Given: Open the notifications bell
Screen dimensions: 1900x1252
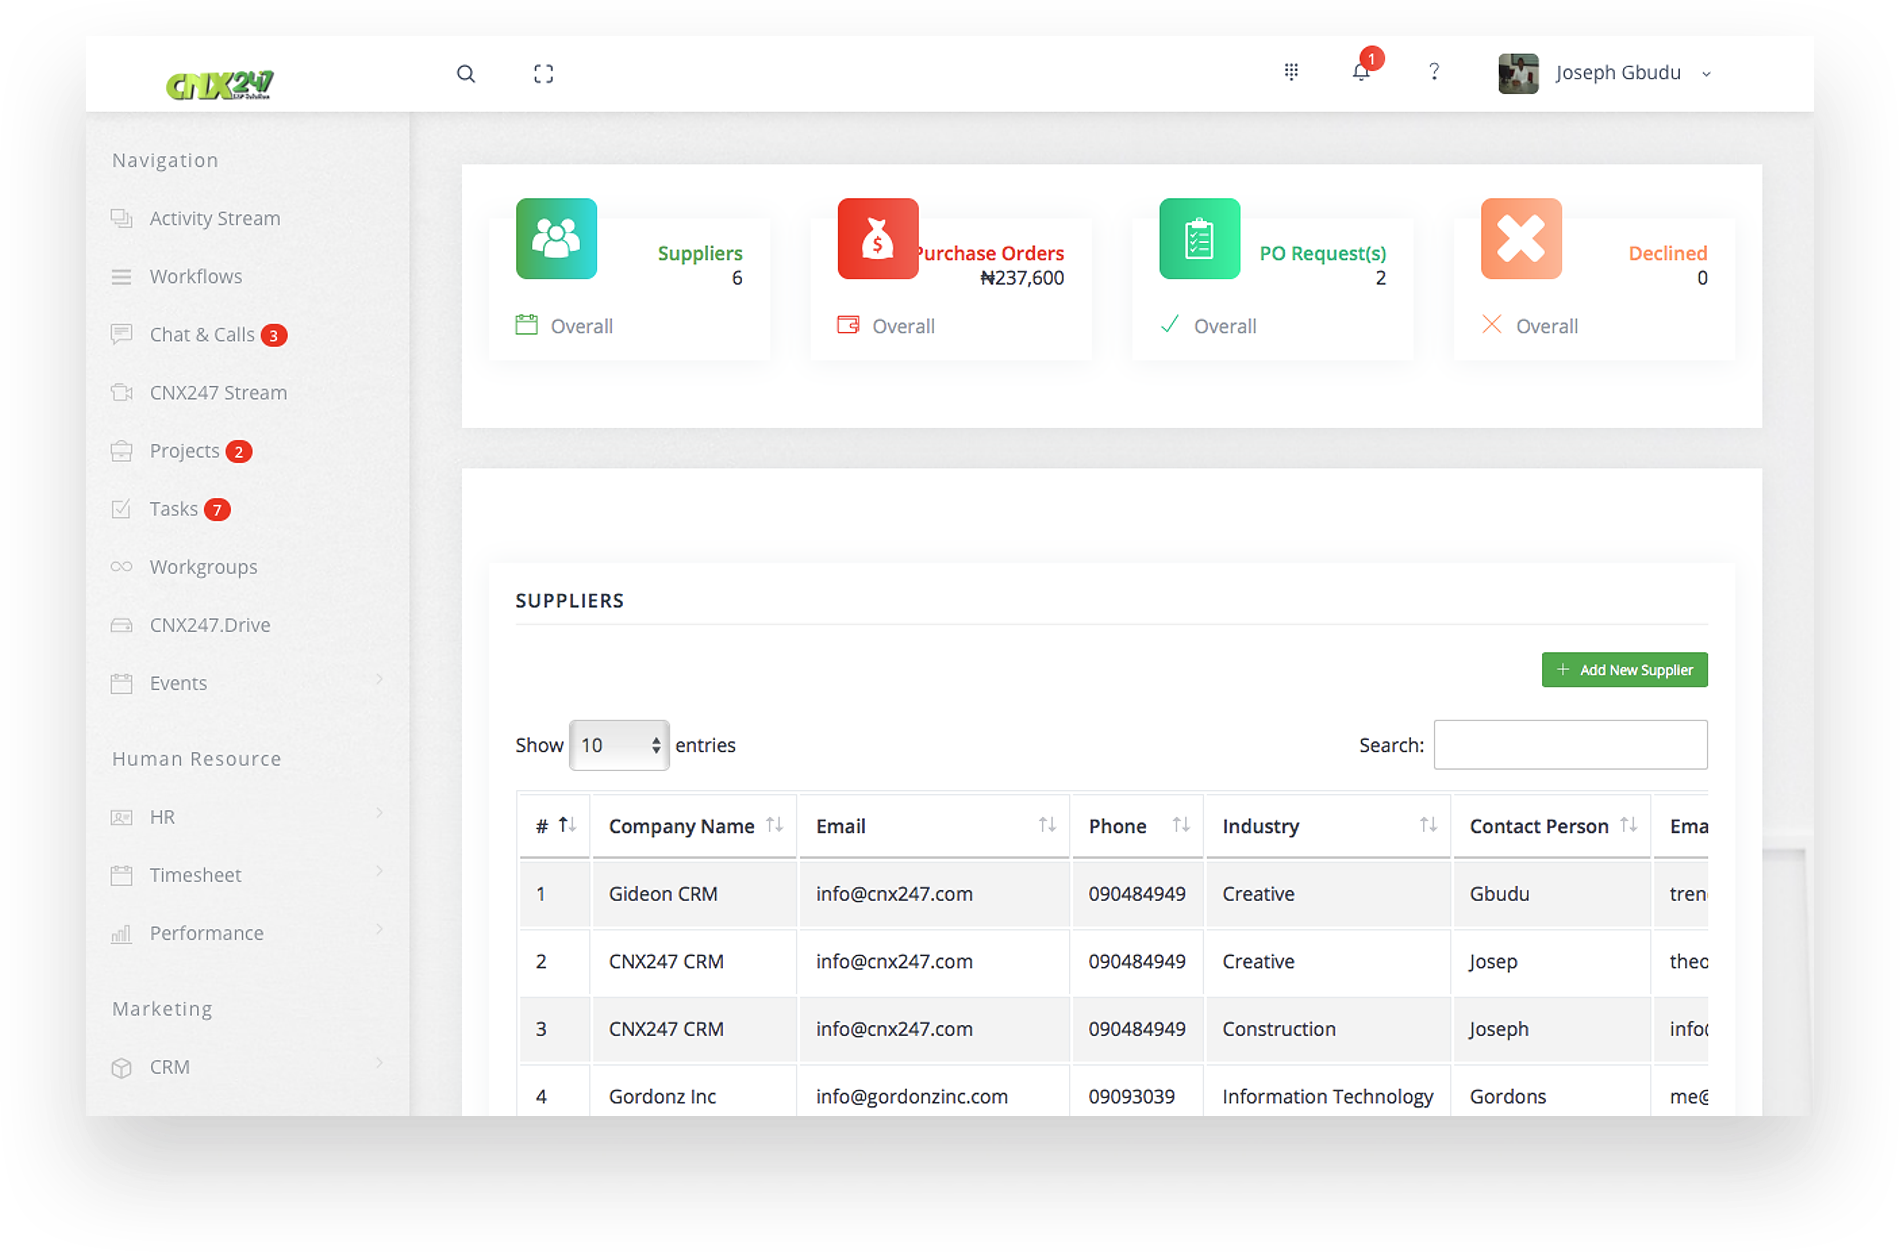Looking at the screenshot, I should click(1361, 72).
